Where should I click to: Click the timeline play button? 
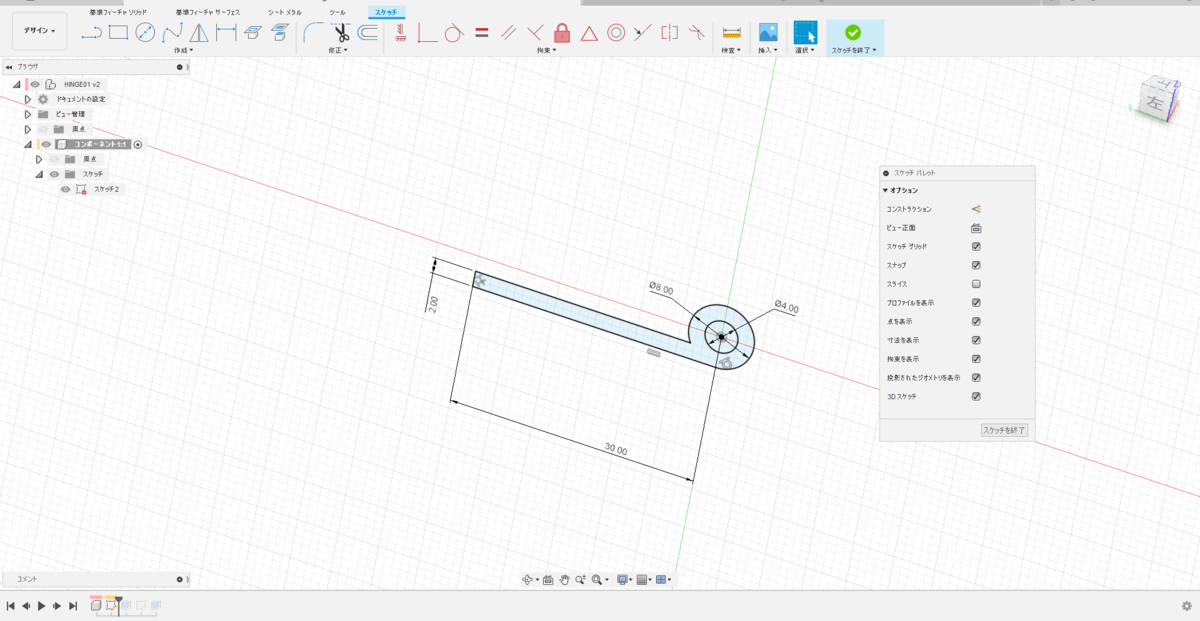(41, 606)
